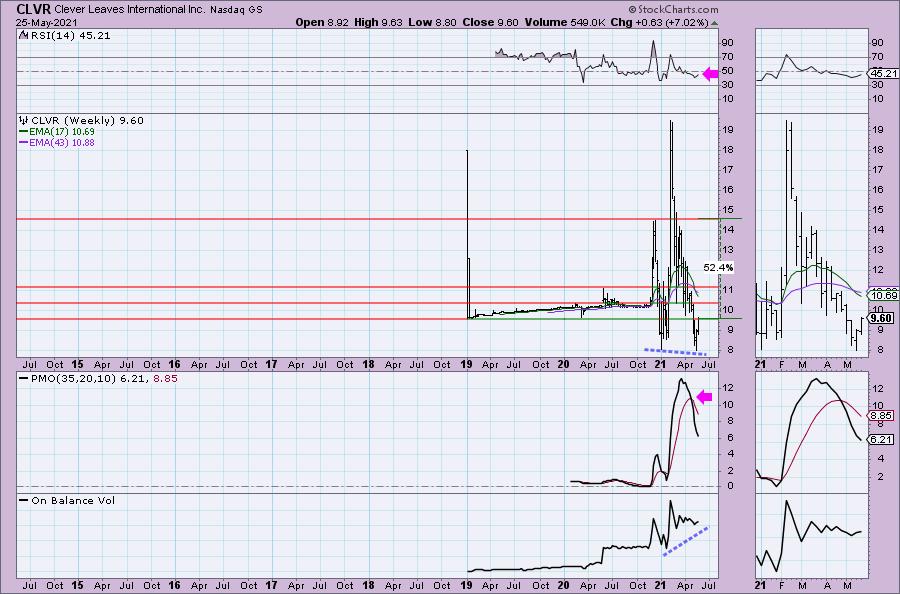This screenshot has height=594, width=900.
Task: Click the On Balance Vol legend label
Action: click(67, 500)
